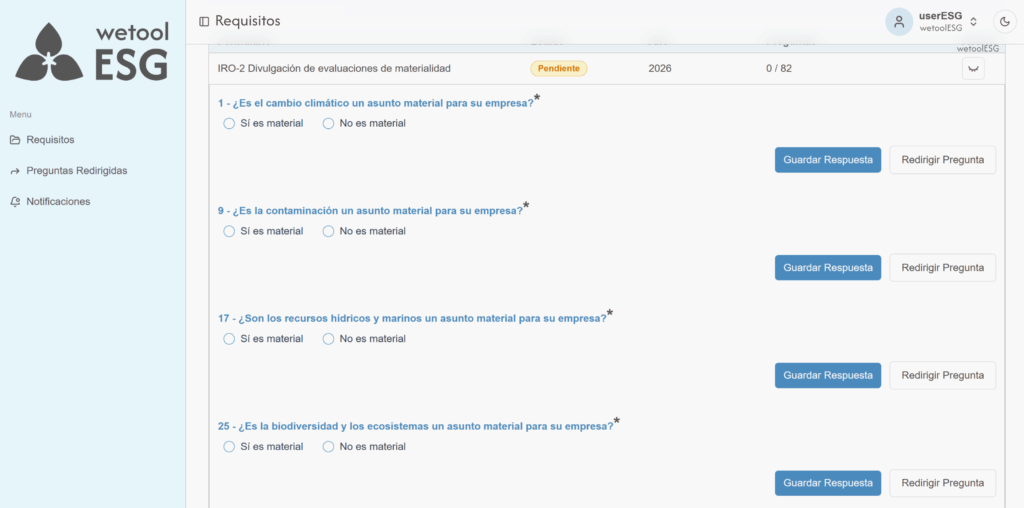Click the user avatar icon
Viewport: 1024px width, 508px height.
click(x=899, y=21)
